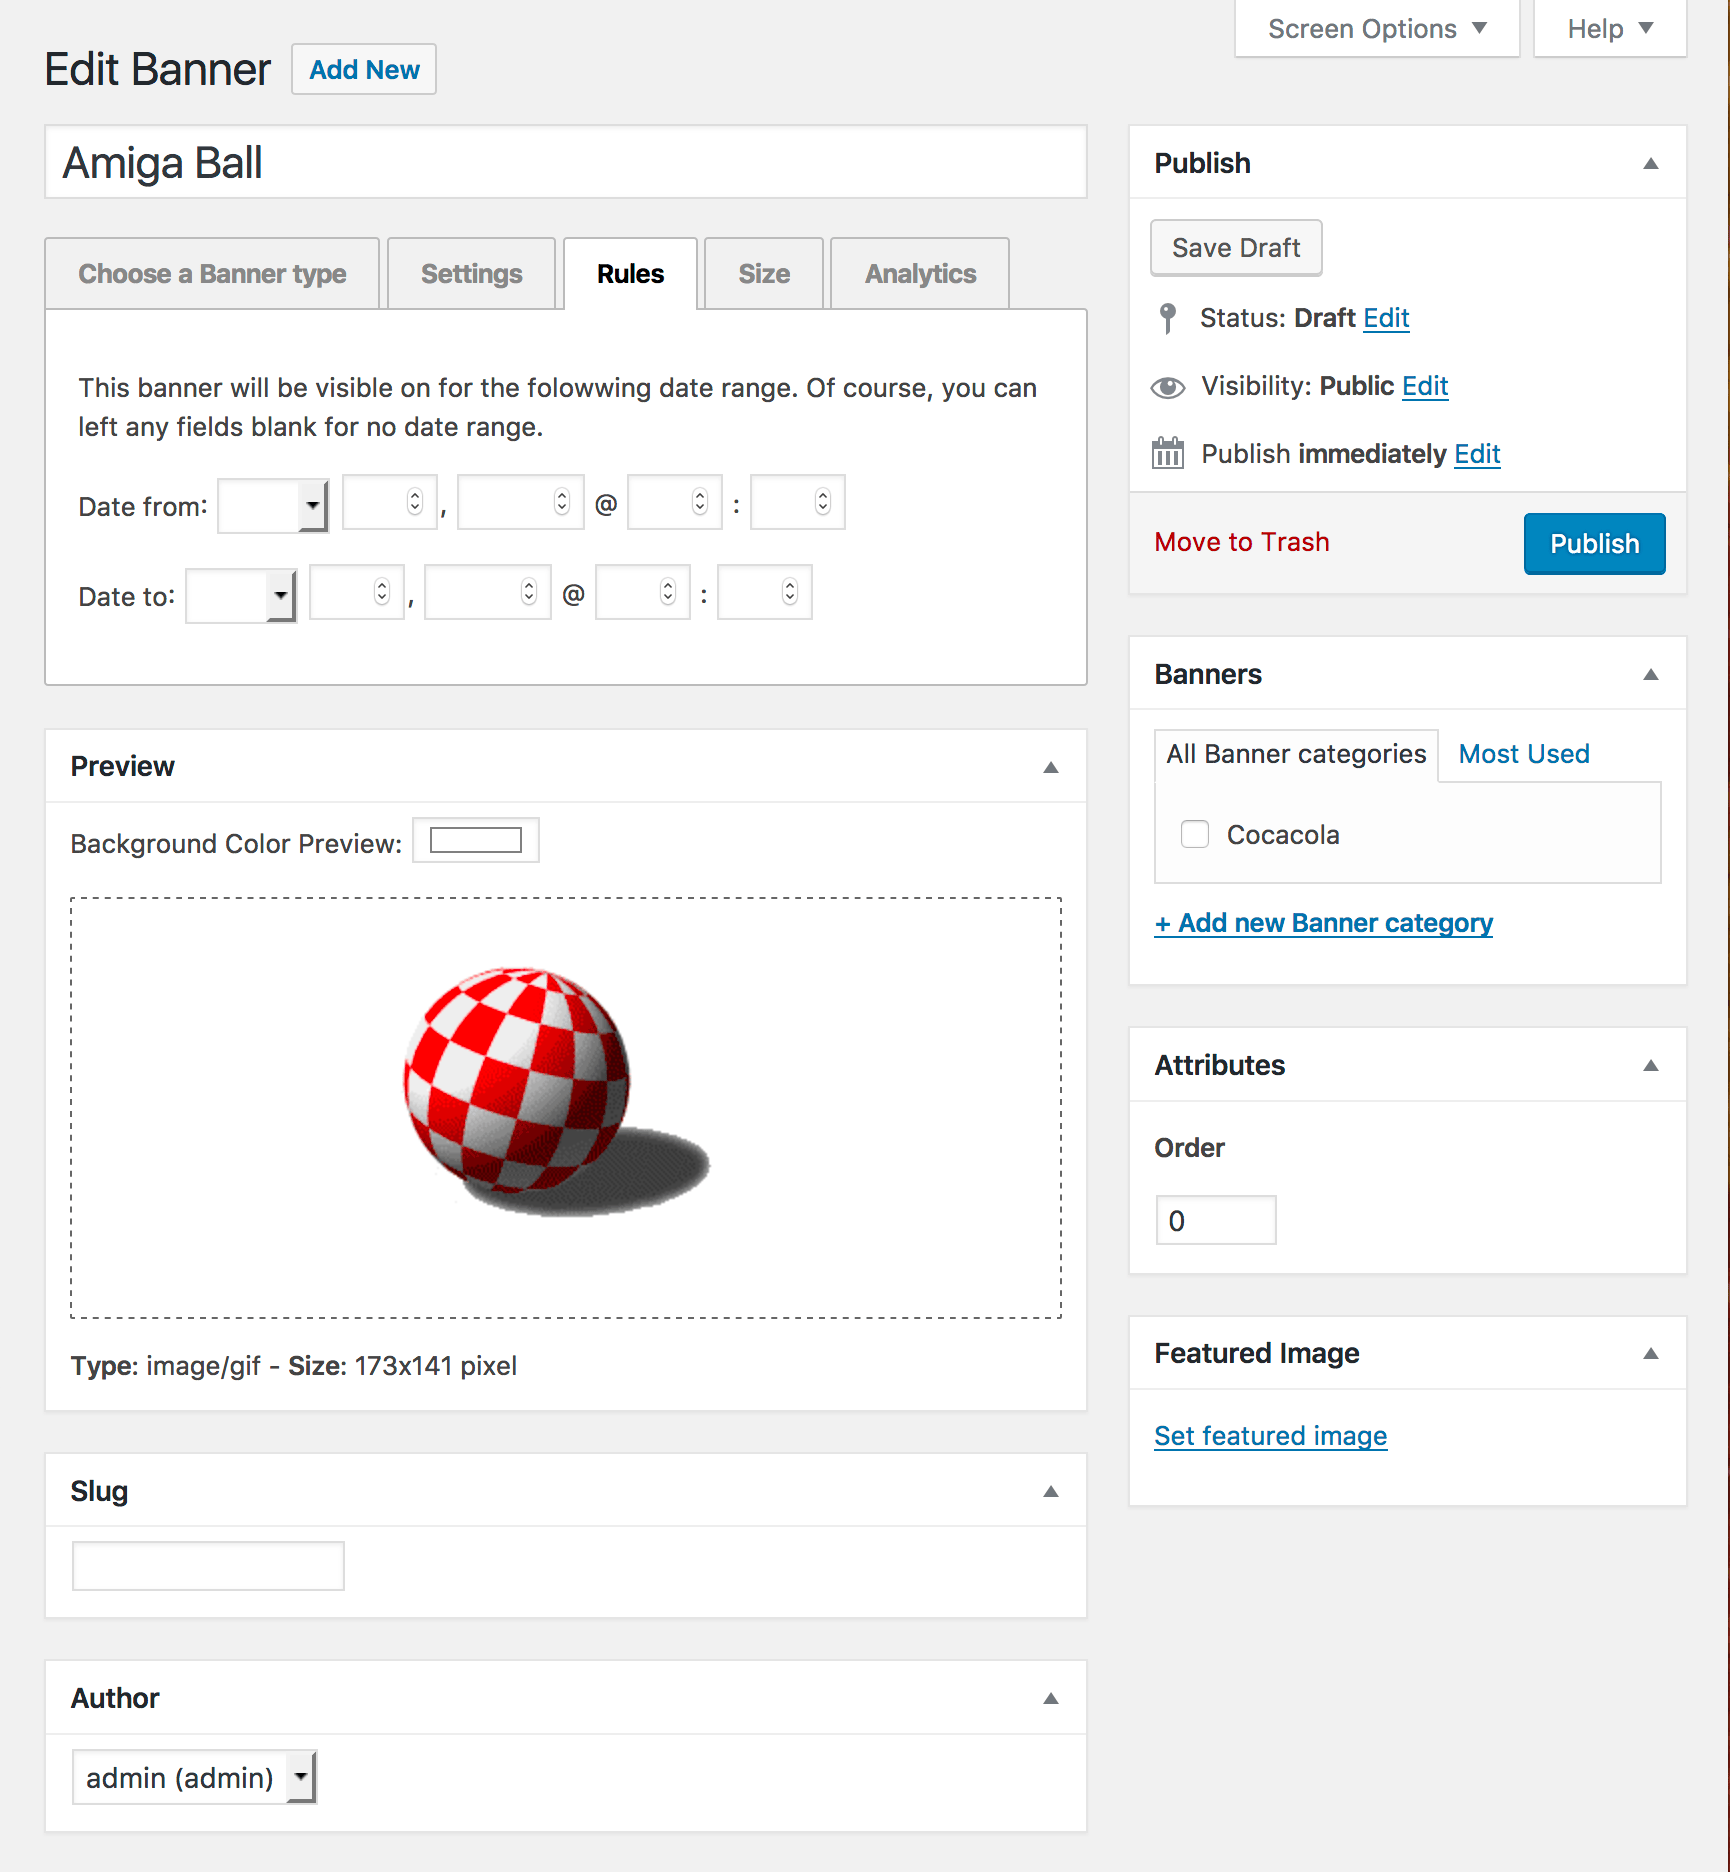Click the Save Draft button
This screenshot has width=1730, height=1872.
click(1236, 248)
